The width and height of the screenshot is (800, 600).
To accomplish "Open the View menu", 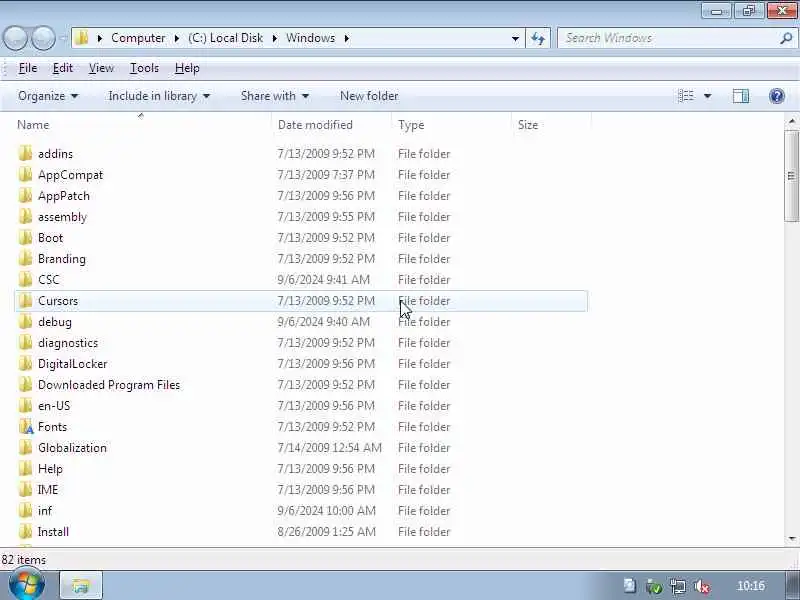I will pos(101,68).
